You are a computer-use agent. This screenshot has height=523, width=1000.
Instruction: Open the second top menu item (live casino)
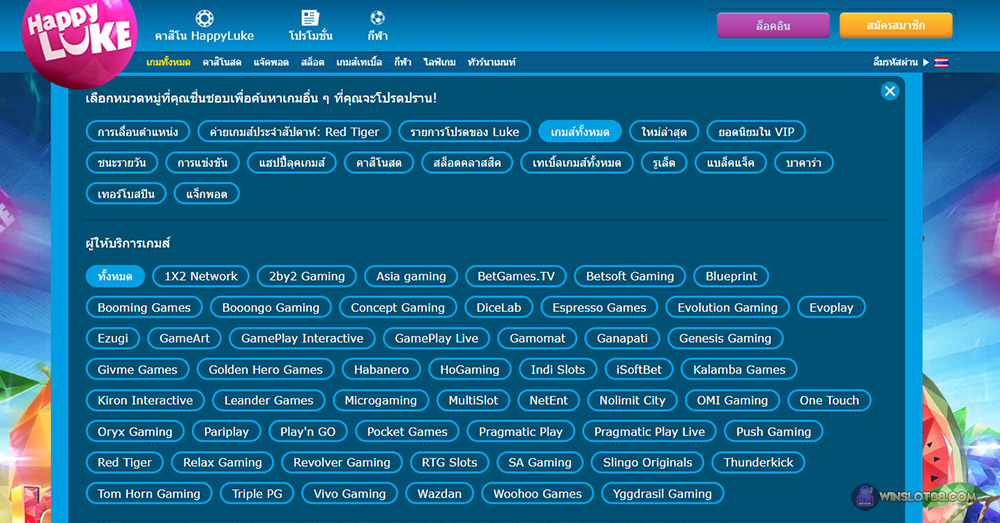tap(222, 63)
